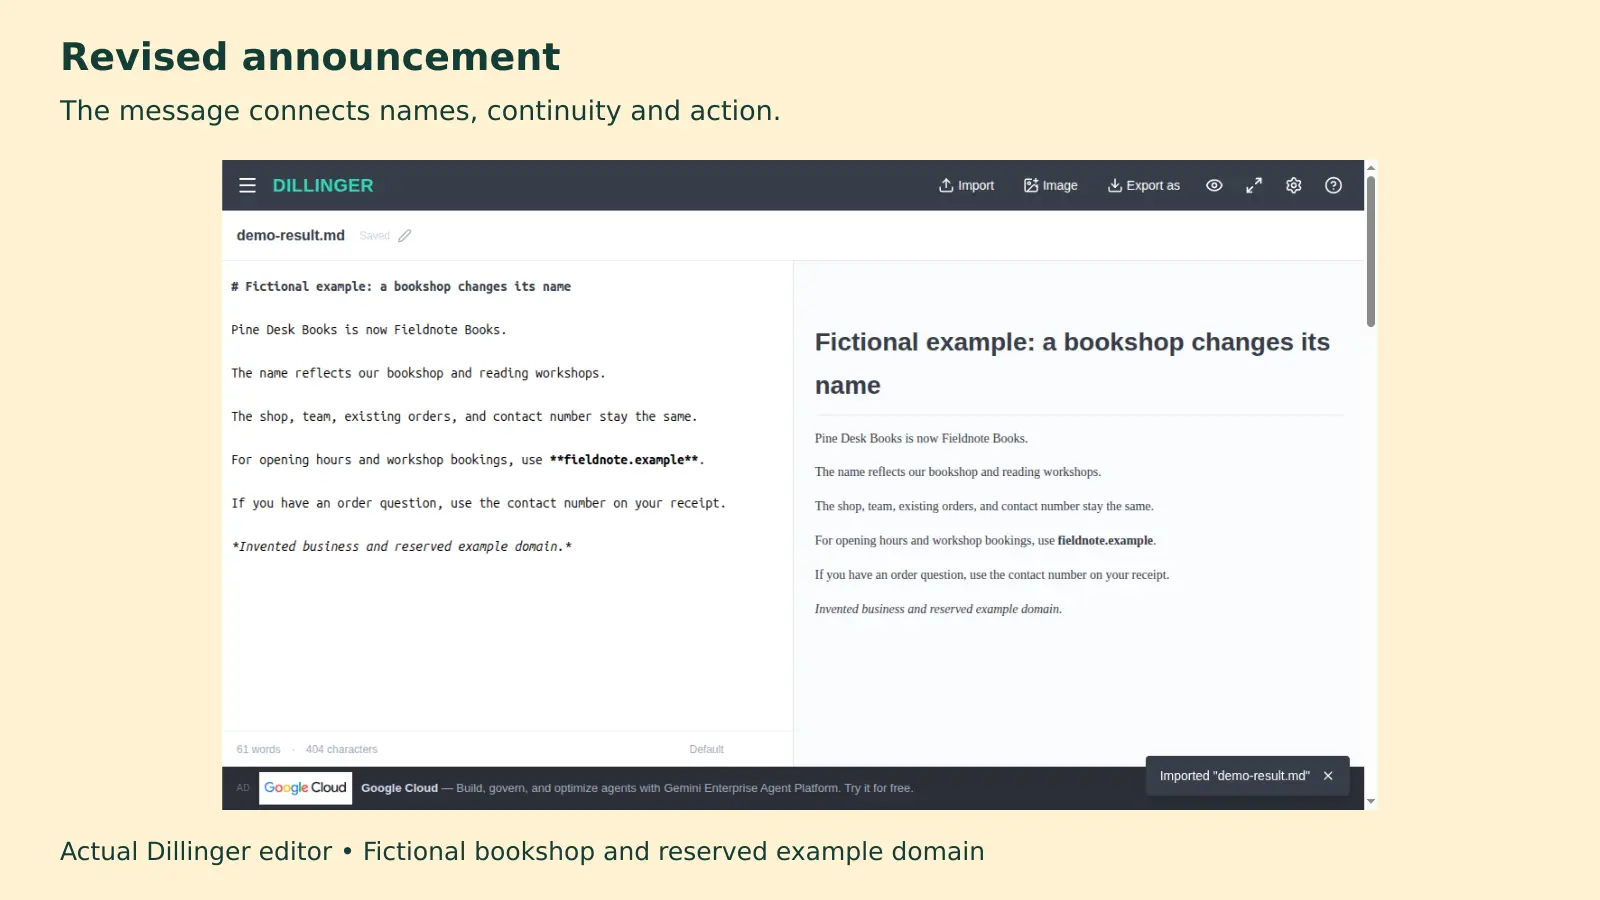
Task: Open the Export as dropdown
Action: pos(1143,185)
